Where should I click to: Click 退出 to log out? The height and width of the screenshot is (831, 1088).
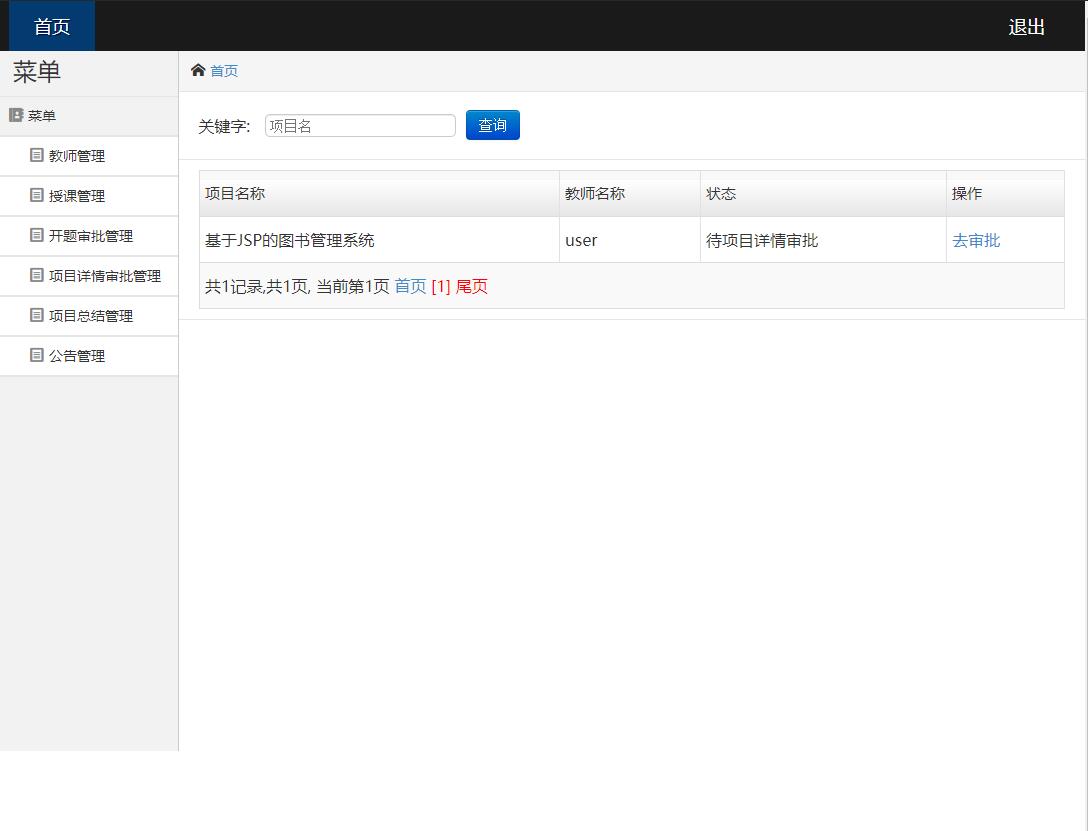(x=1026, y=27)
